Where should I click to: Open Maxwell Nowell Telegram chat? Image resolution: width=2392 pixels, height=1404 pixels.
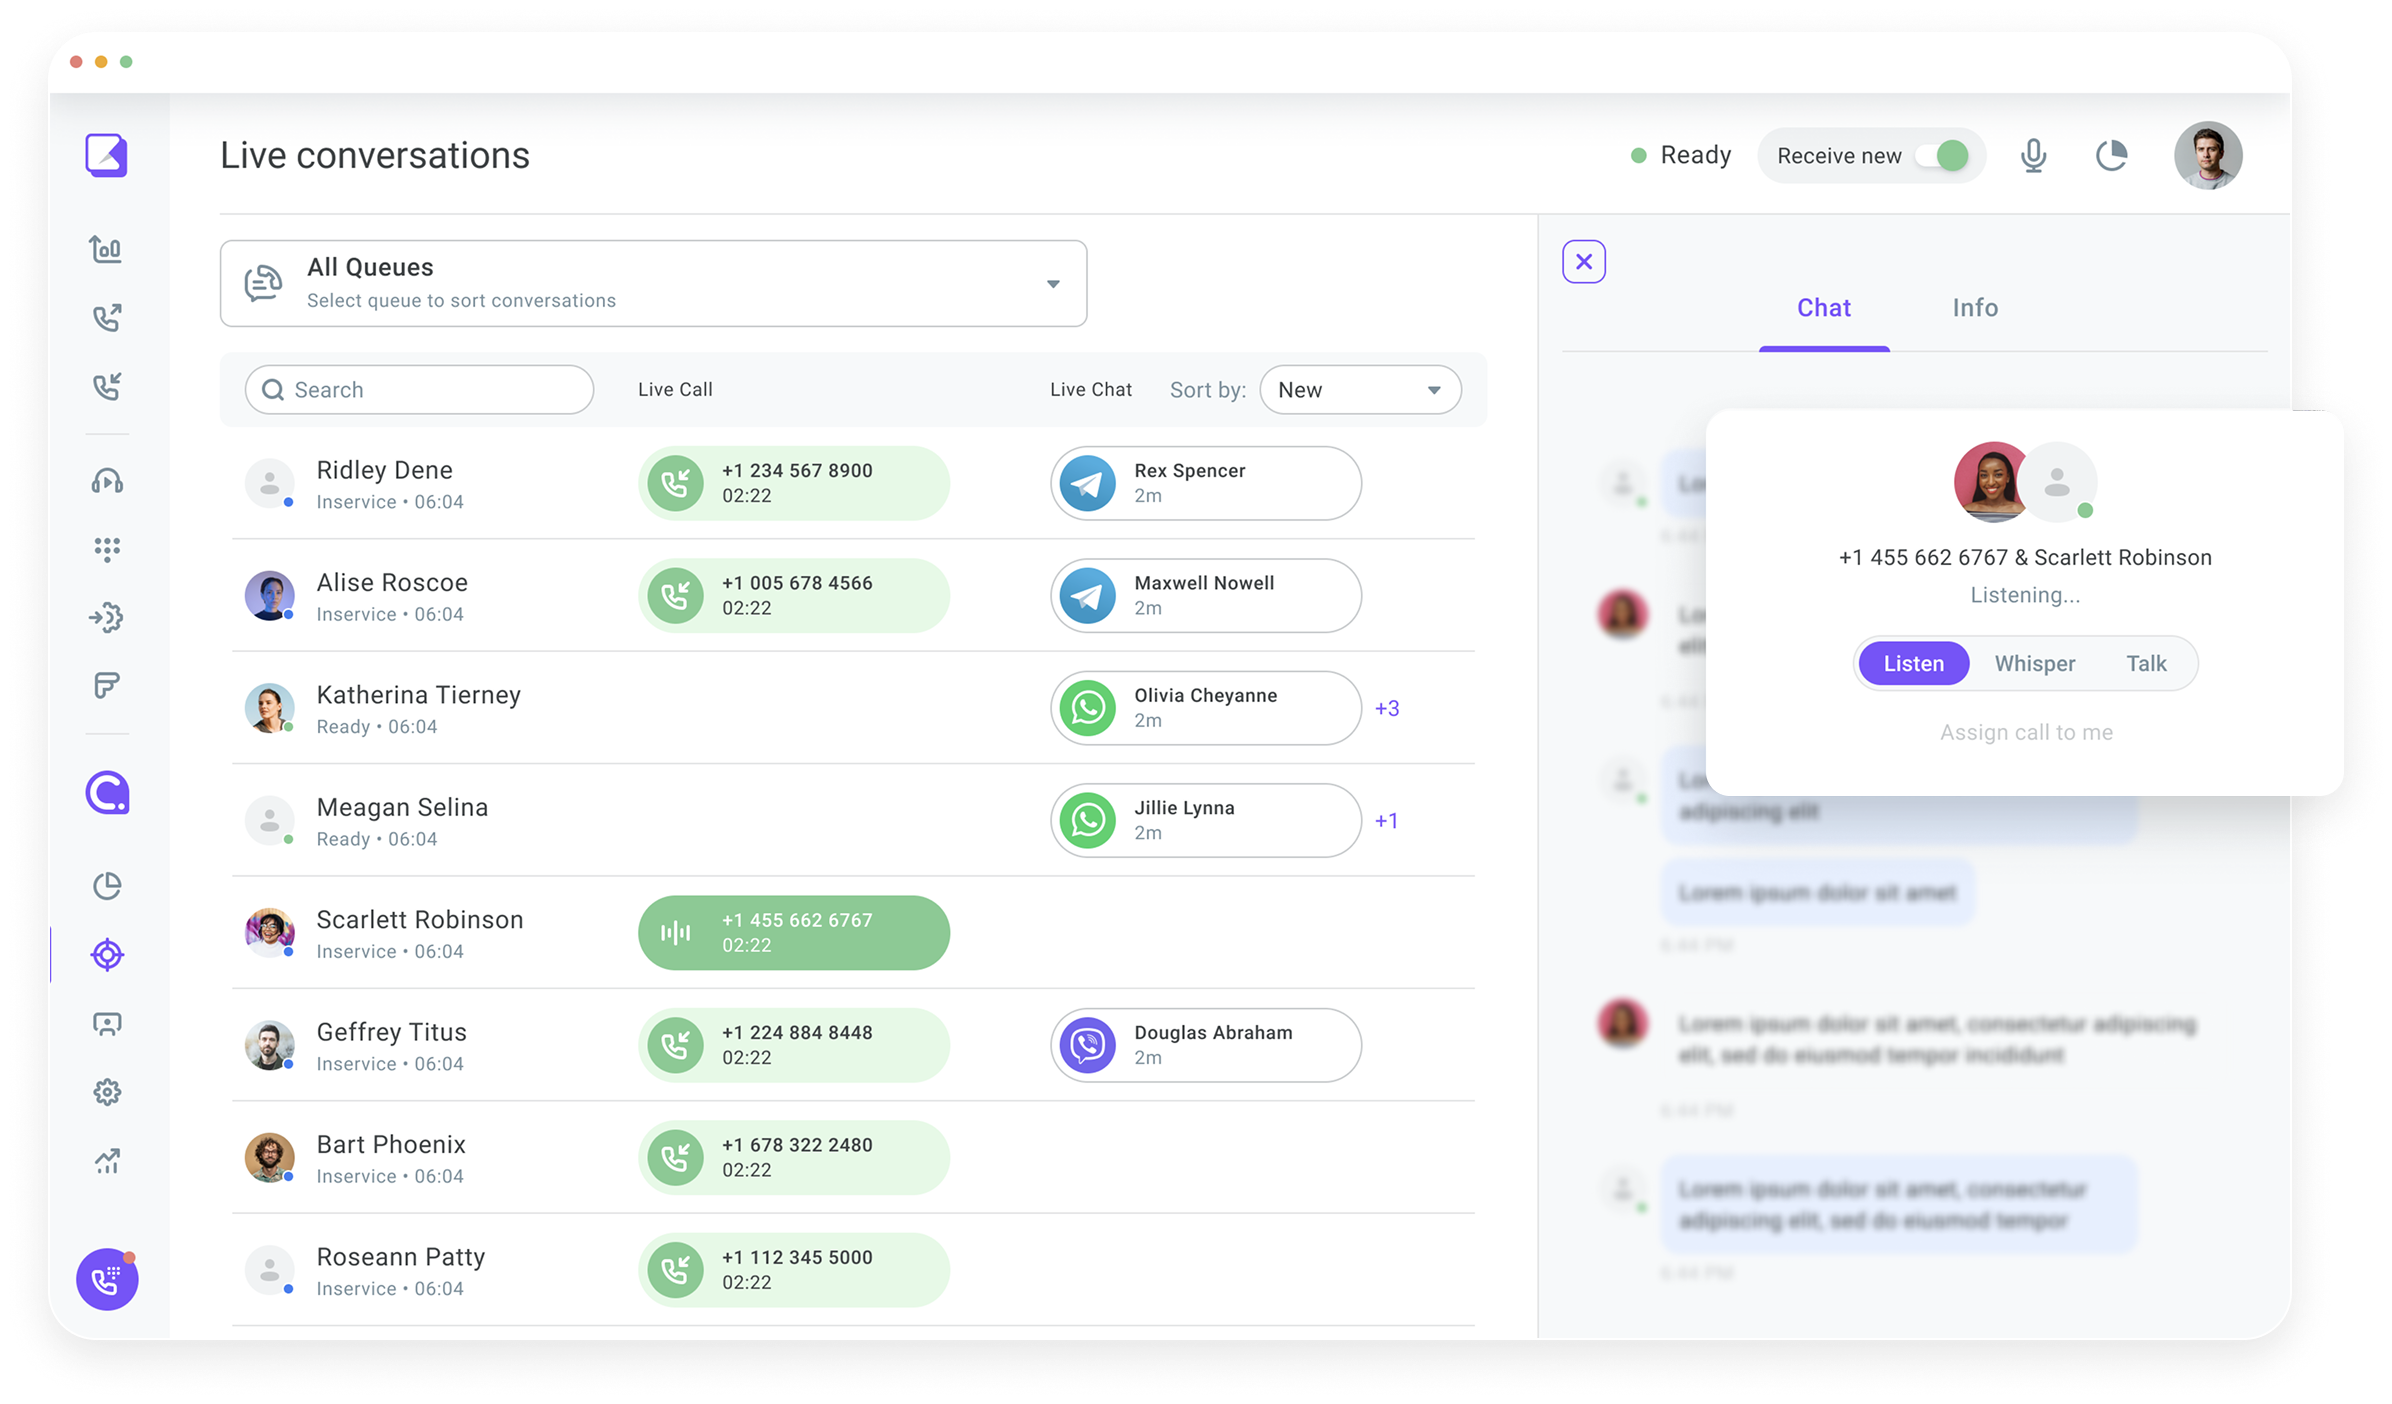click(1206, 595)
